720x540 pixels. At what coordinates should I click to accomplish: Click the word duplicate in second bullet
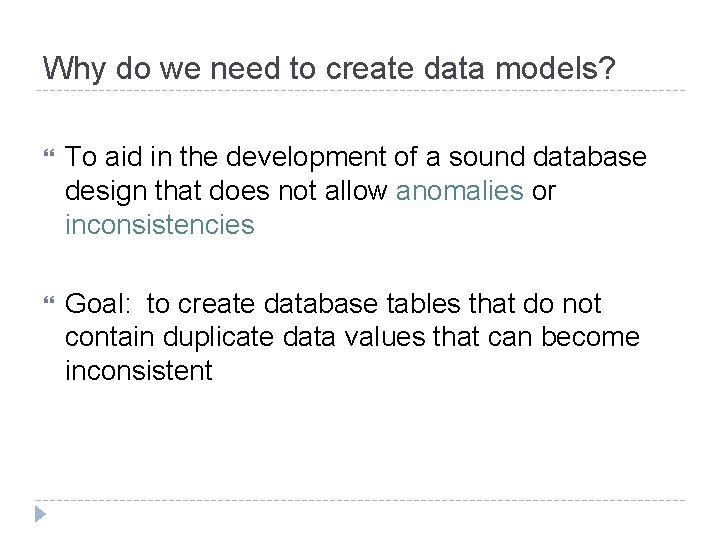click(x=218, y=339)
